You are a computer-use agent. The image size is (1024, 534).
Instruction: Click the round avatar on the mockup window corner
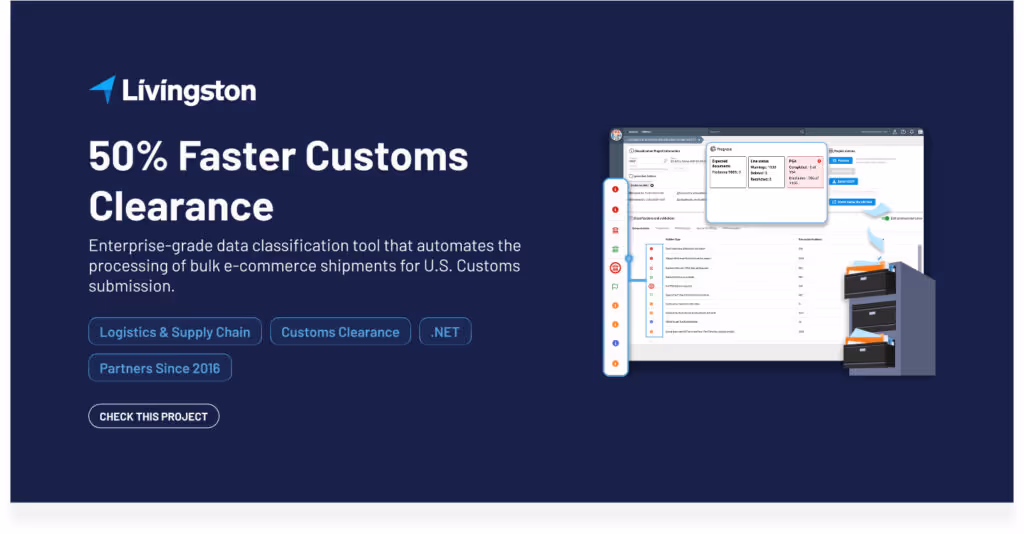coord(616,135)
